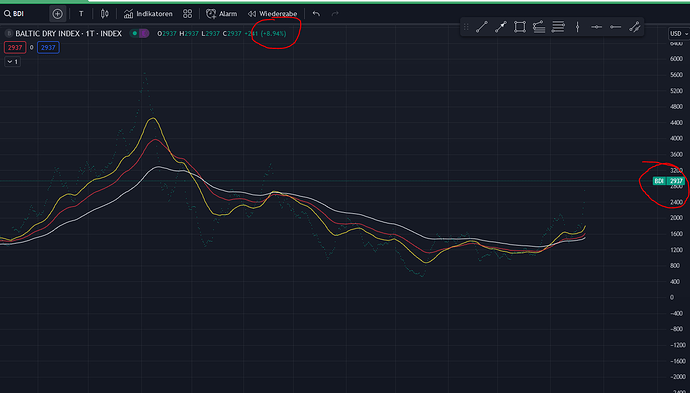
Task: Click the 4400 price axis label
Action: 676,123
